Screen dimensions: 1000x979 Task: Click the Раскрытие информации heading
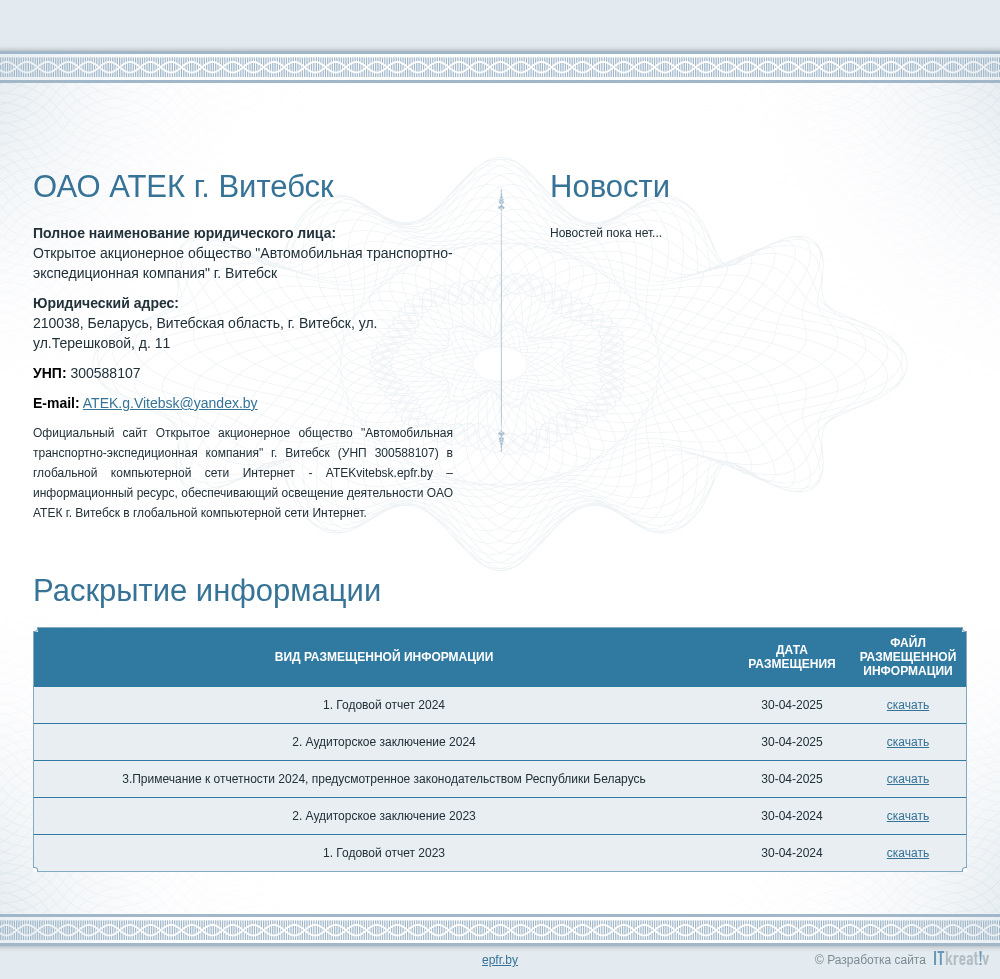[x=207, y=591]
